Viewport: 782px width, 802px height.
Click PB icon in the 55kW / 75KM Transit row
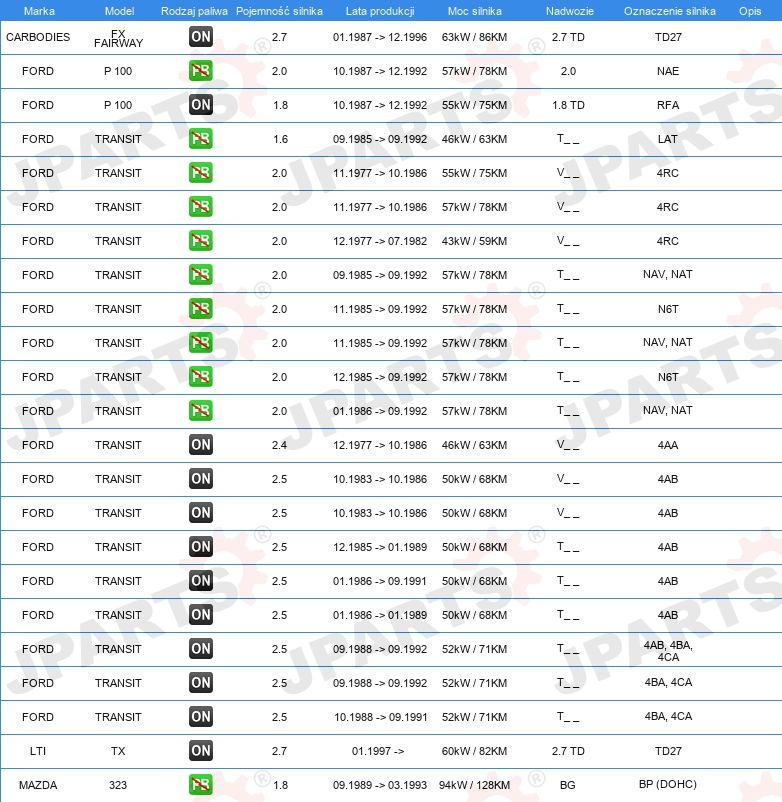200,173
